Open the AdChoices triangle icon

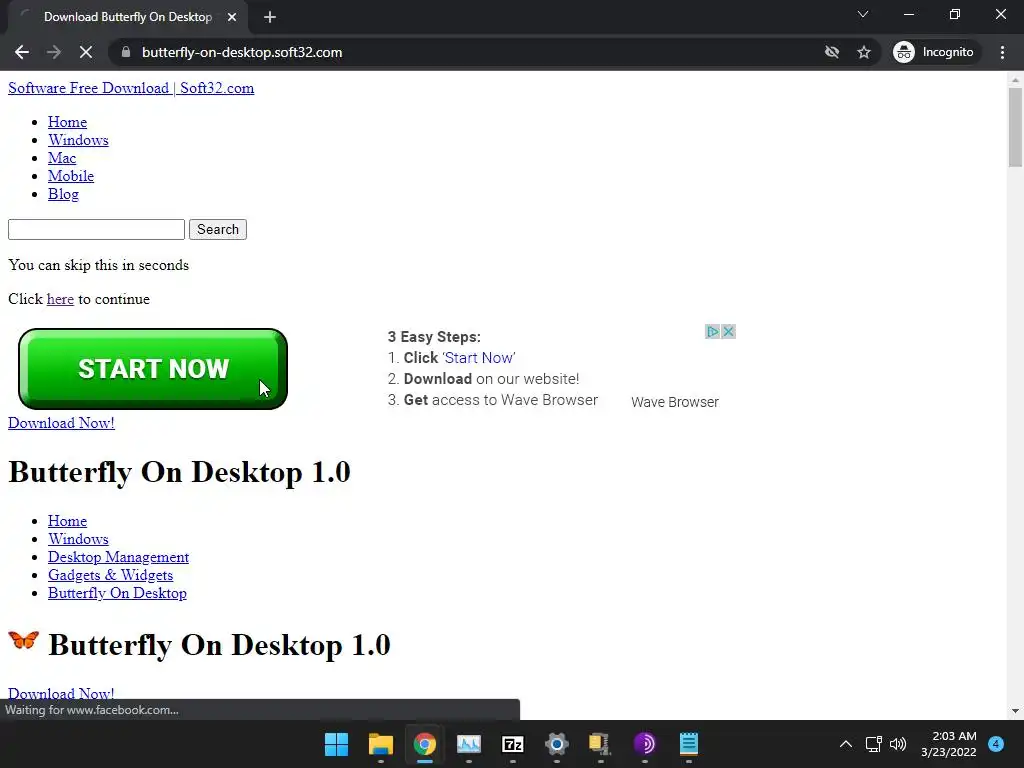click(x=712, y=332)
